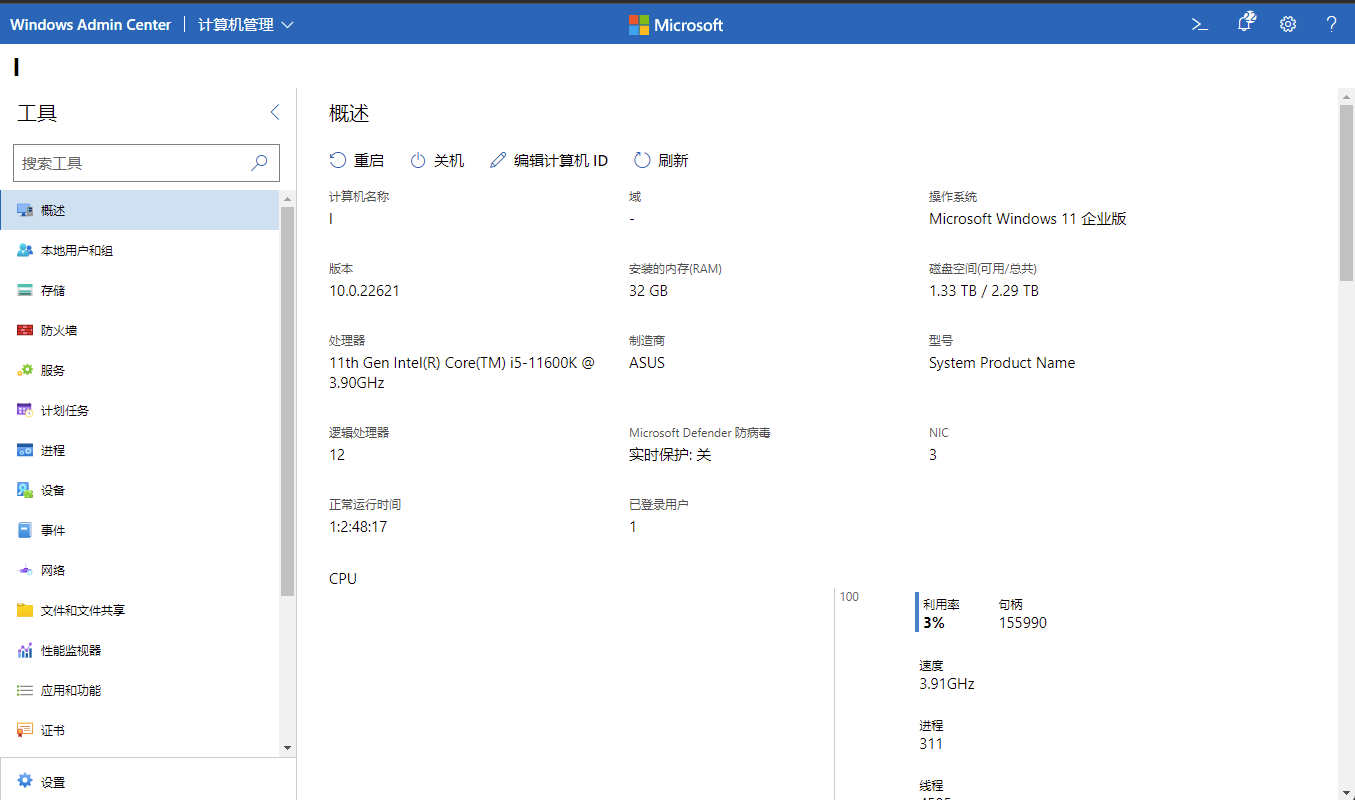Viewport: 1355px width, 800px height.
Task: Click the 1:2:48:17 uptime value
Action: click(x=358, y=527)
